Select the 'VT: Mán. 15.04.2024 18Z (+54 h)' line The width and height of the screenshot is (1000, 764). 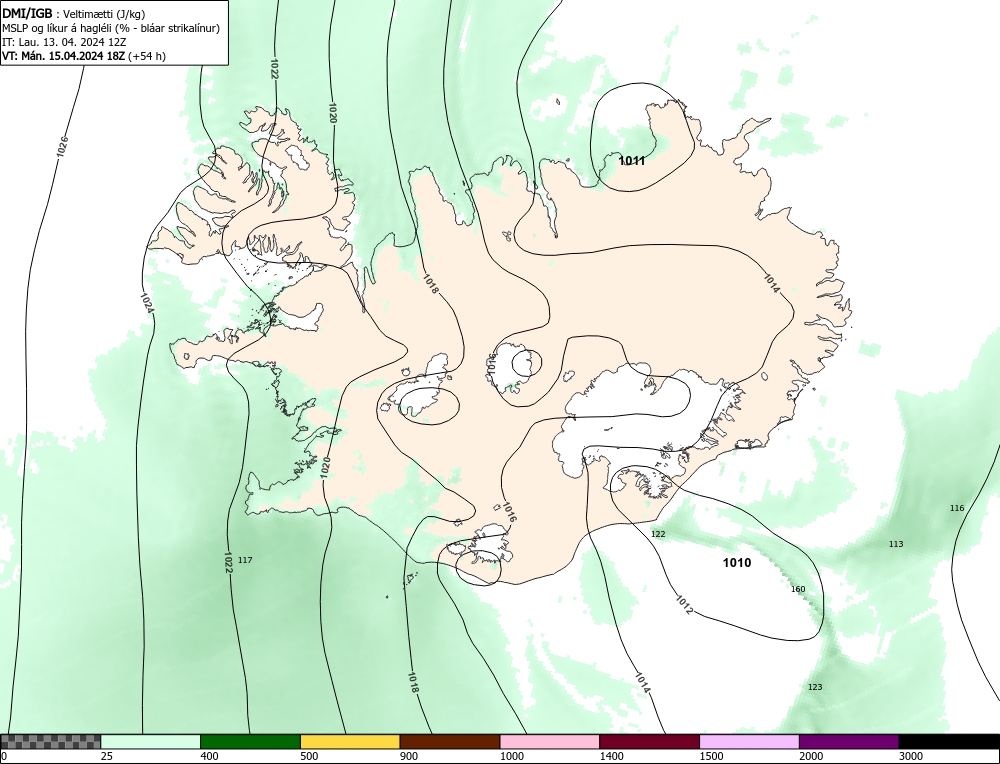84,56
